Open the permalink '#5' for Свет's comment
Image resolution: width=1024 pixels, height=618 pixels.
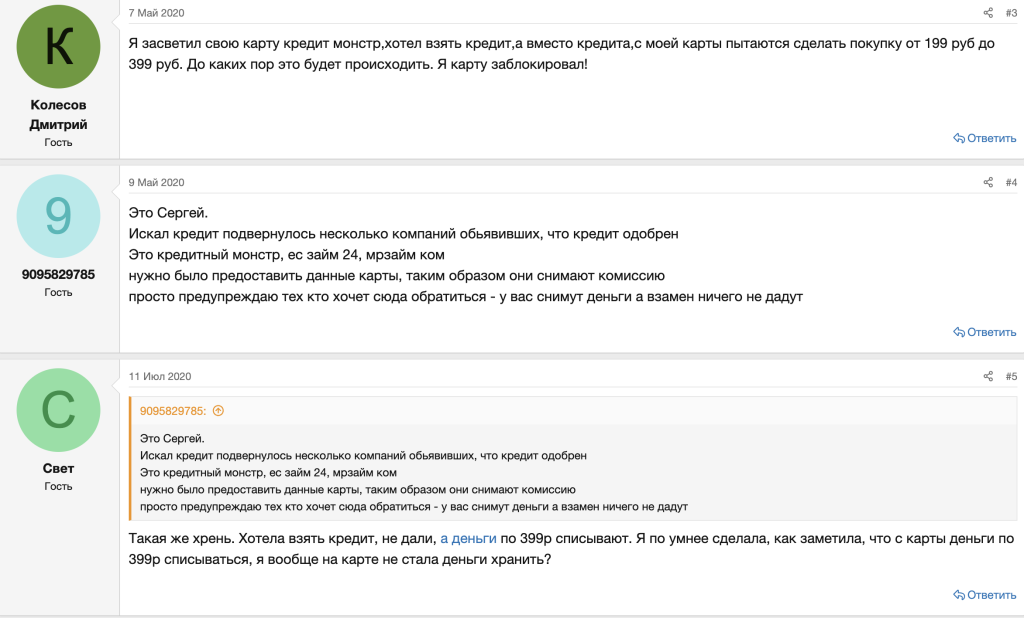(x=1009, y=375)
